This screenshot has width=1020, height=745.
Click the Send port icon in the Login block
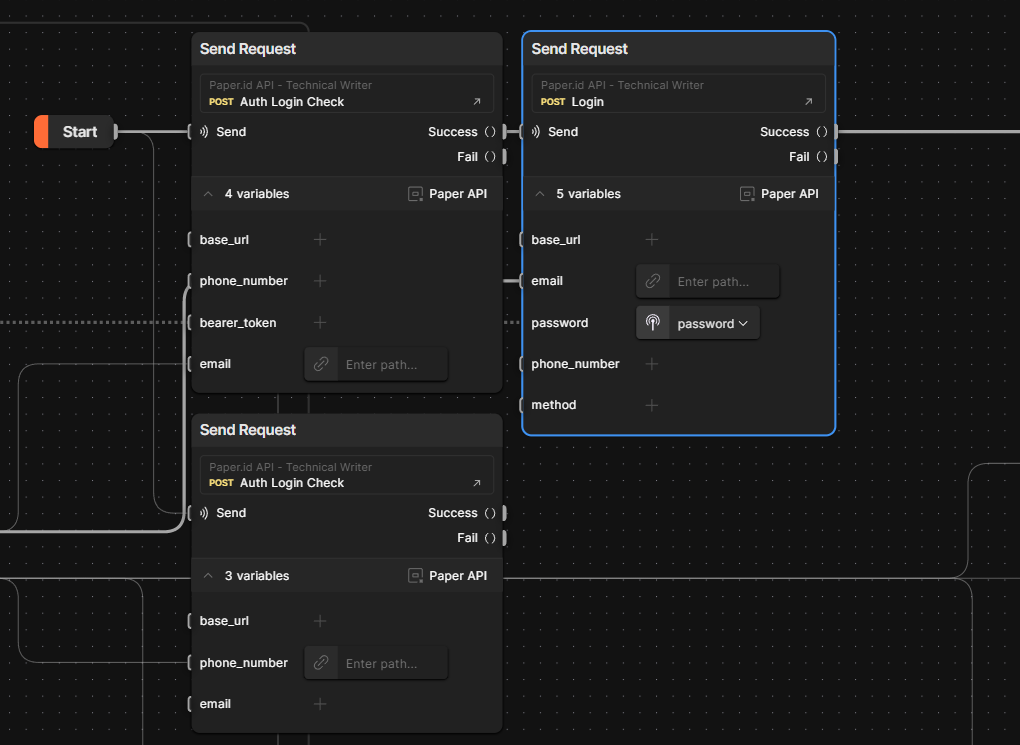(535, 131)
